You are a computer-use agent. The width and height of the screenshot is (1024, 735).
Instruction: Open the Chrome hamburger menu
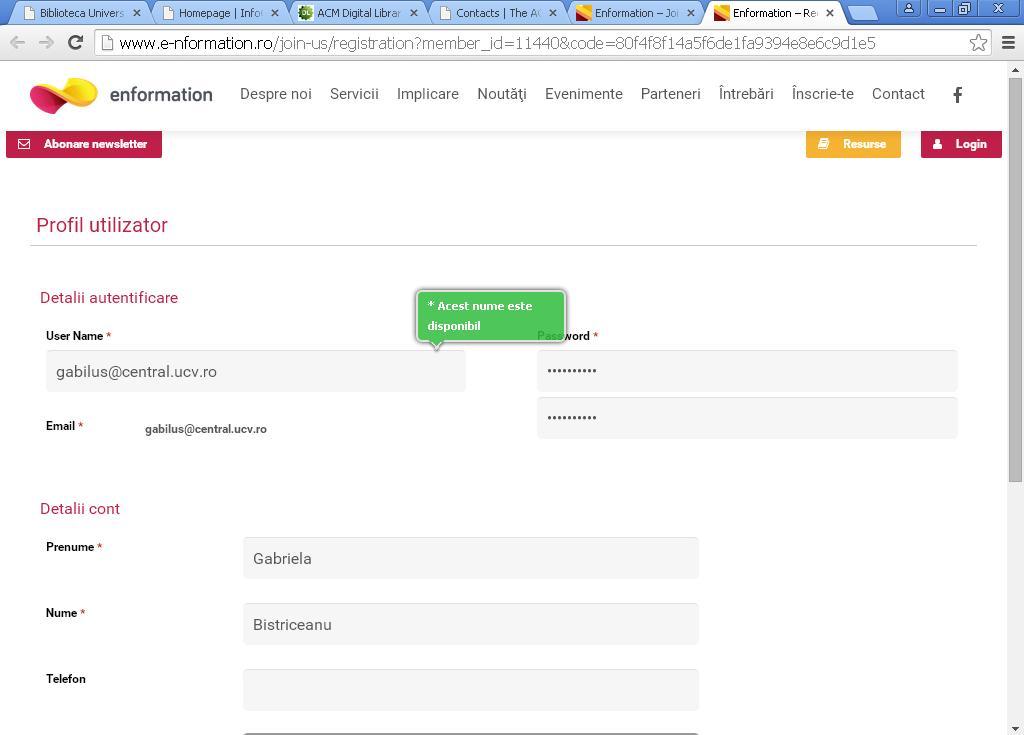(1008, 43)
